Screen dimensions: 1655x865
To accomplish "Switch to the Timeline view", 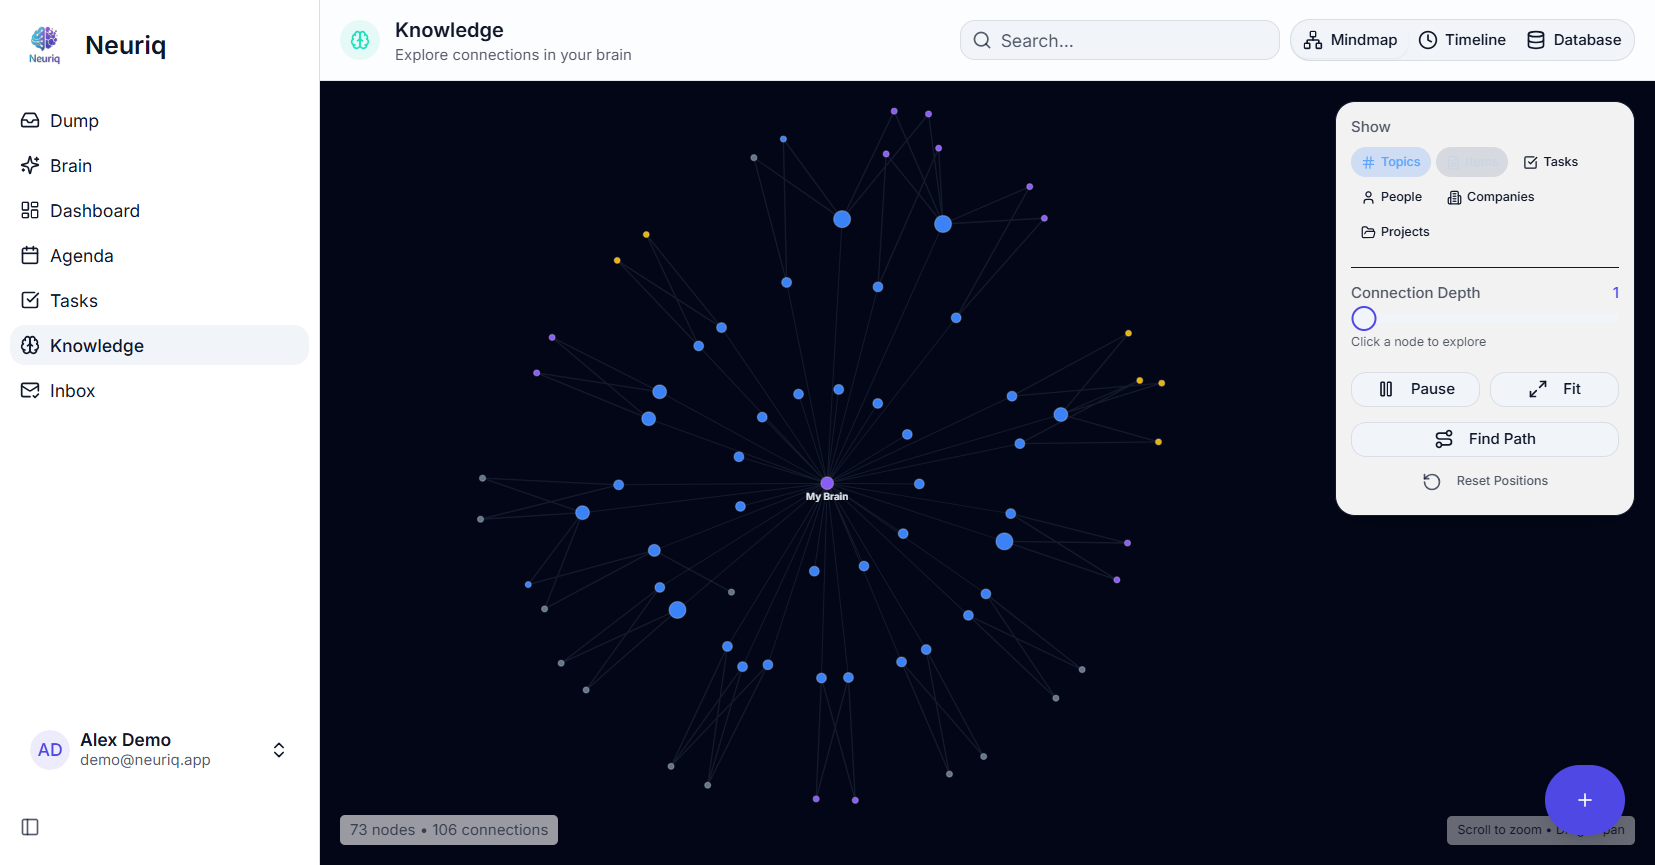I will point(1462,40).
